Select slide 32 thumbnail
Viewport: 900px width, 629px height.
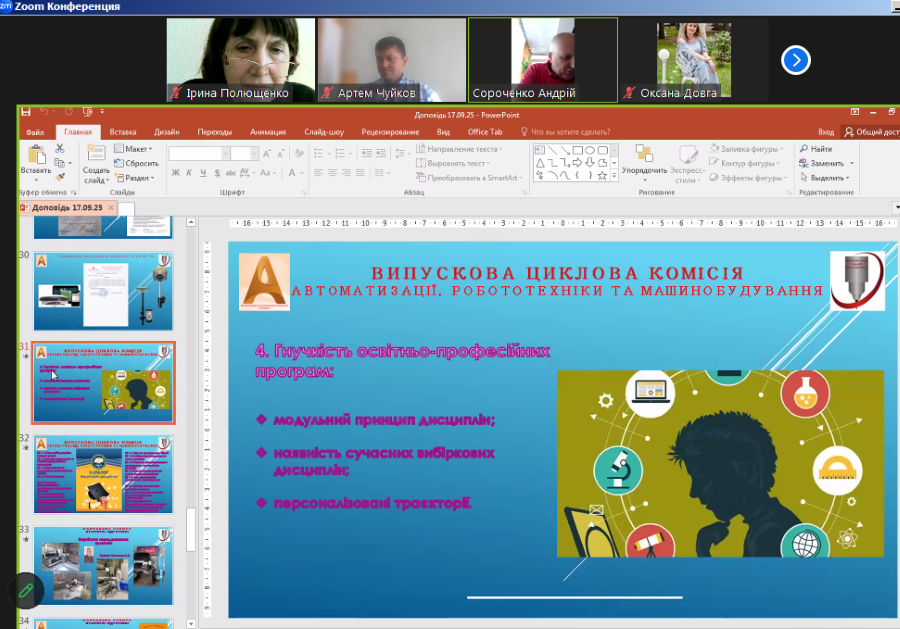[103, 474]
